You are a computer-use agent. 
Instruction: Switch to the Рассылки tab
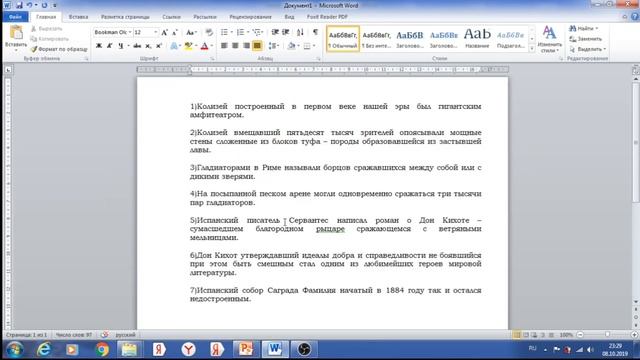click(204, 17)
